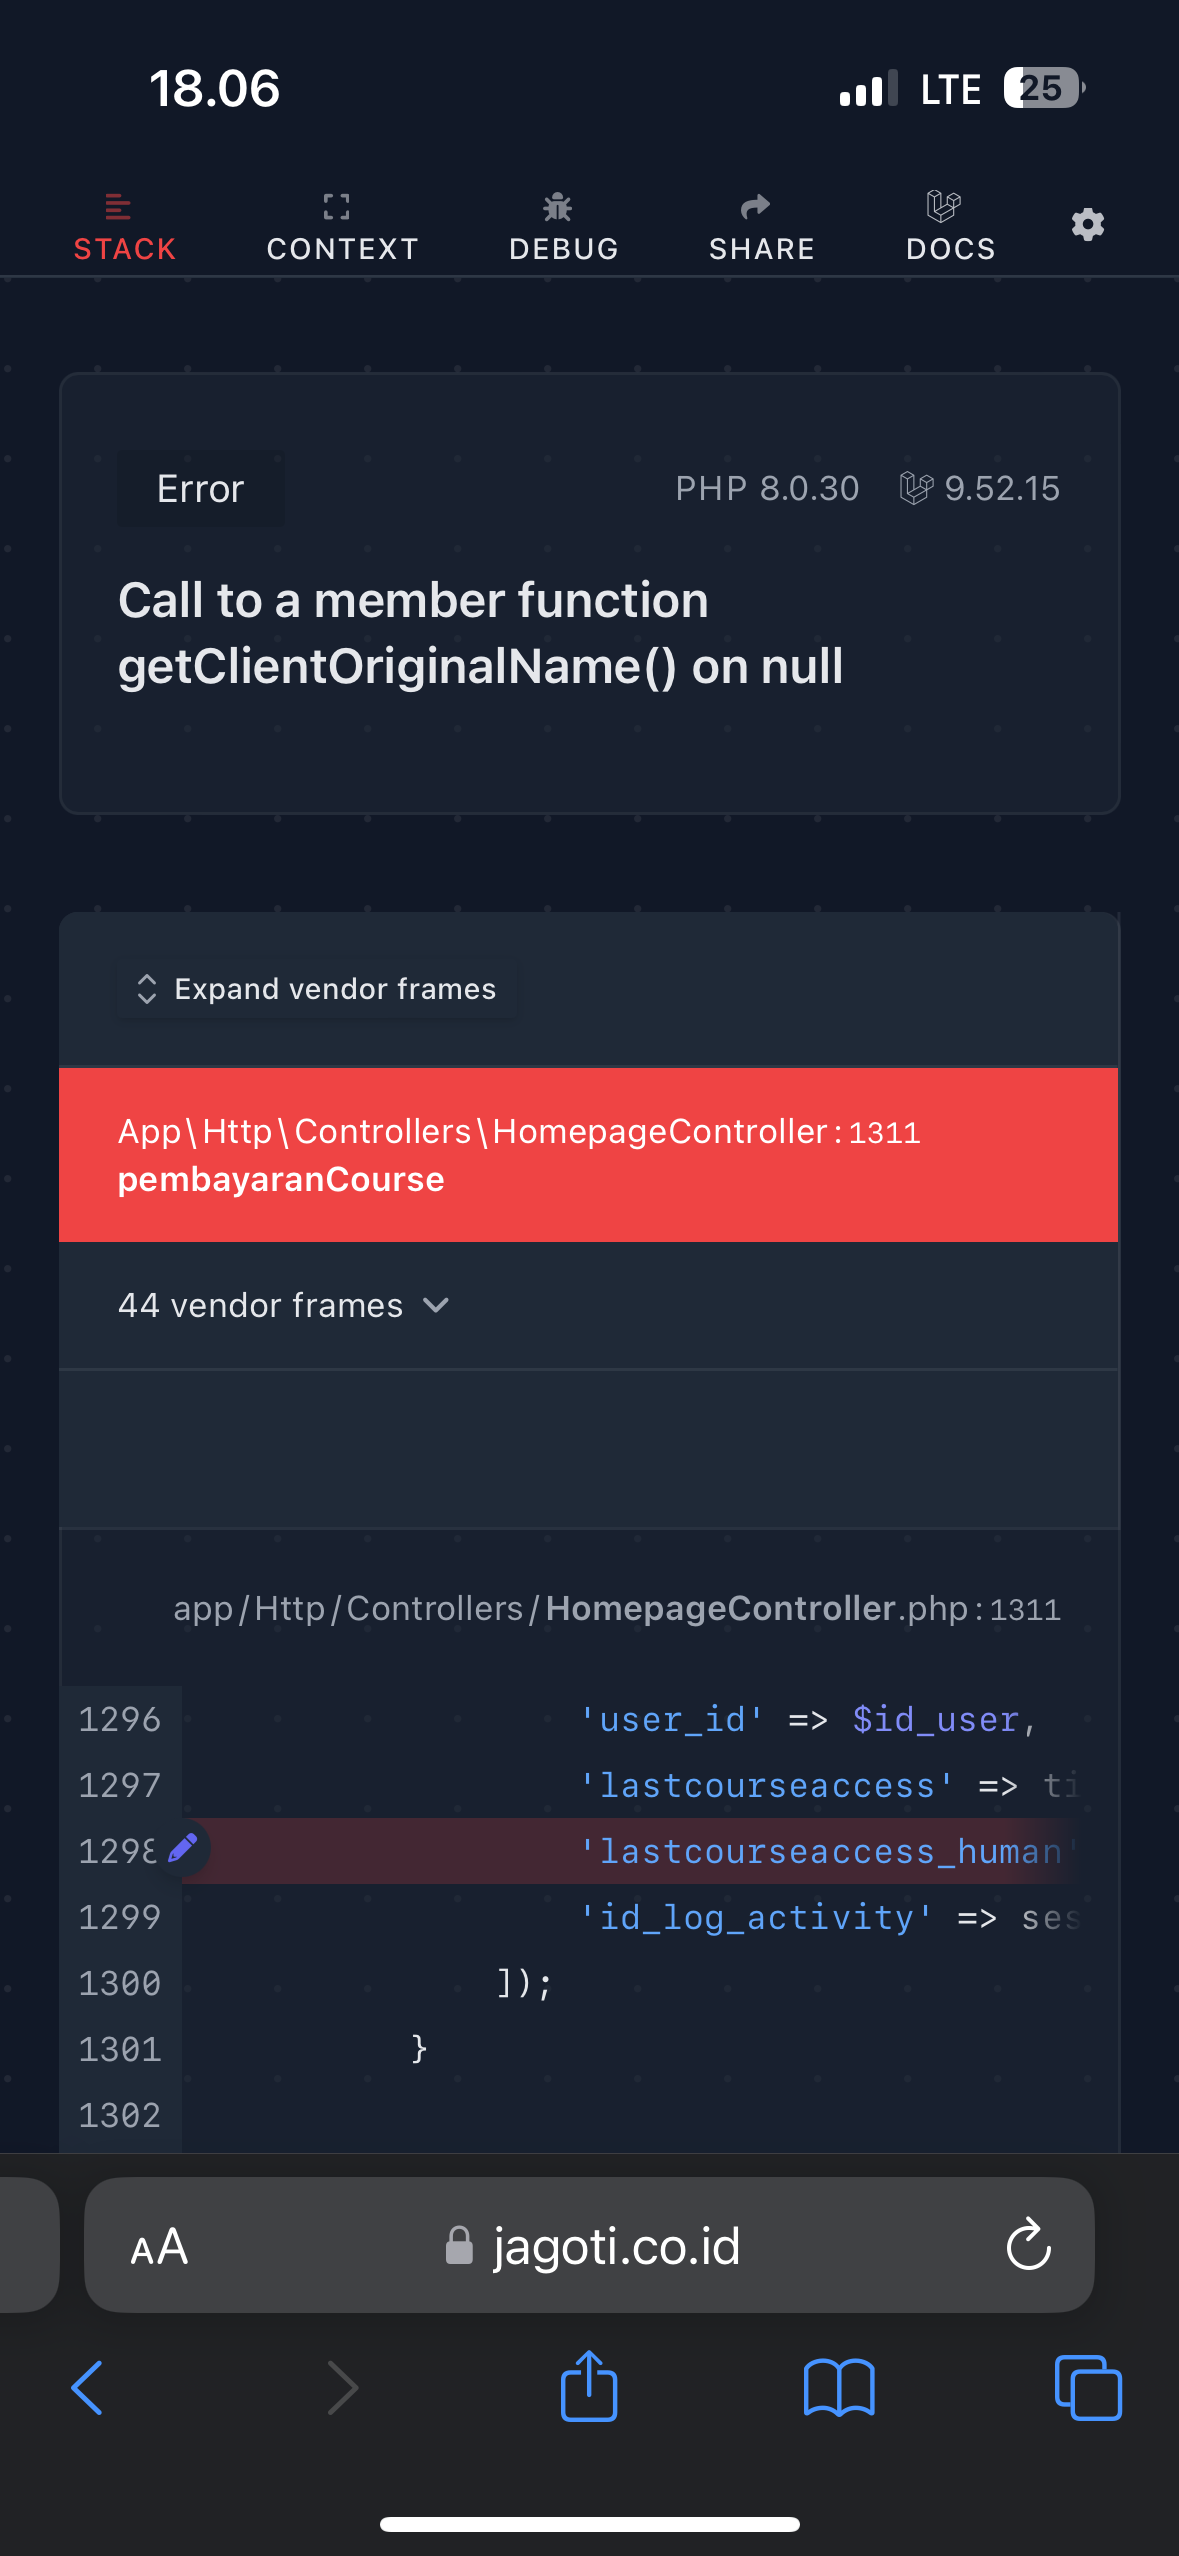Tap the Safari share icon
Screen dimensions: 1179x2556
click(x=589, y=2387)
